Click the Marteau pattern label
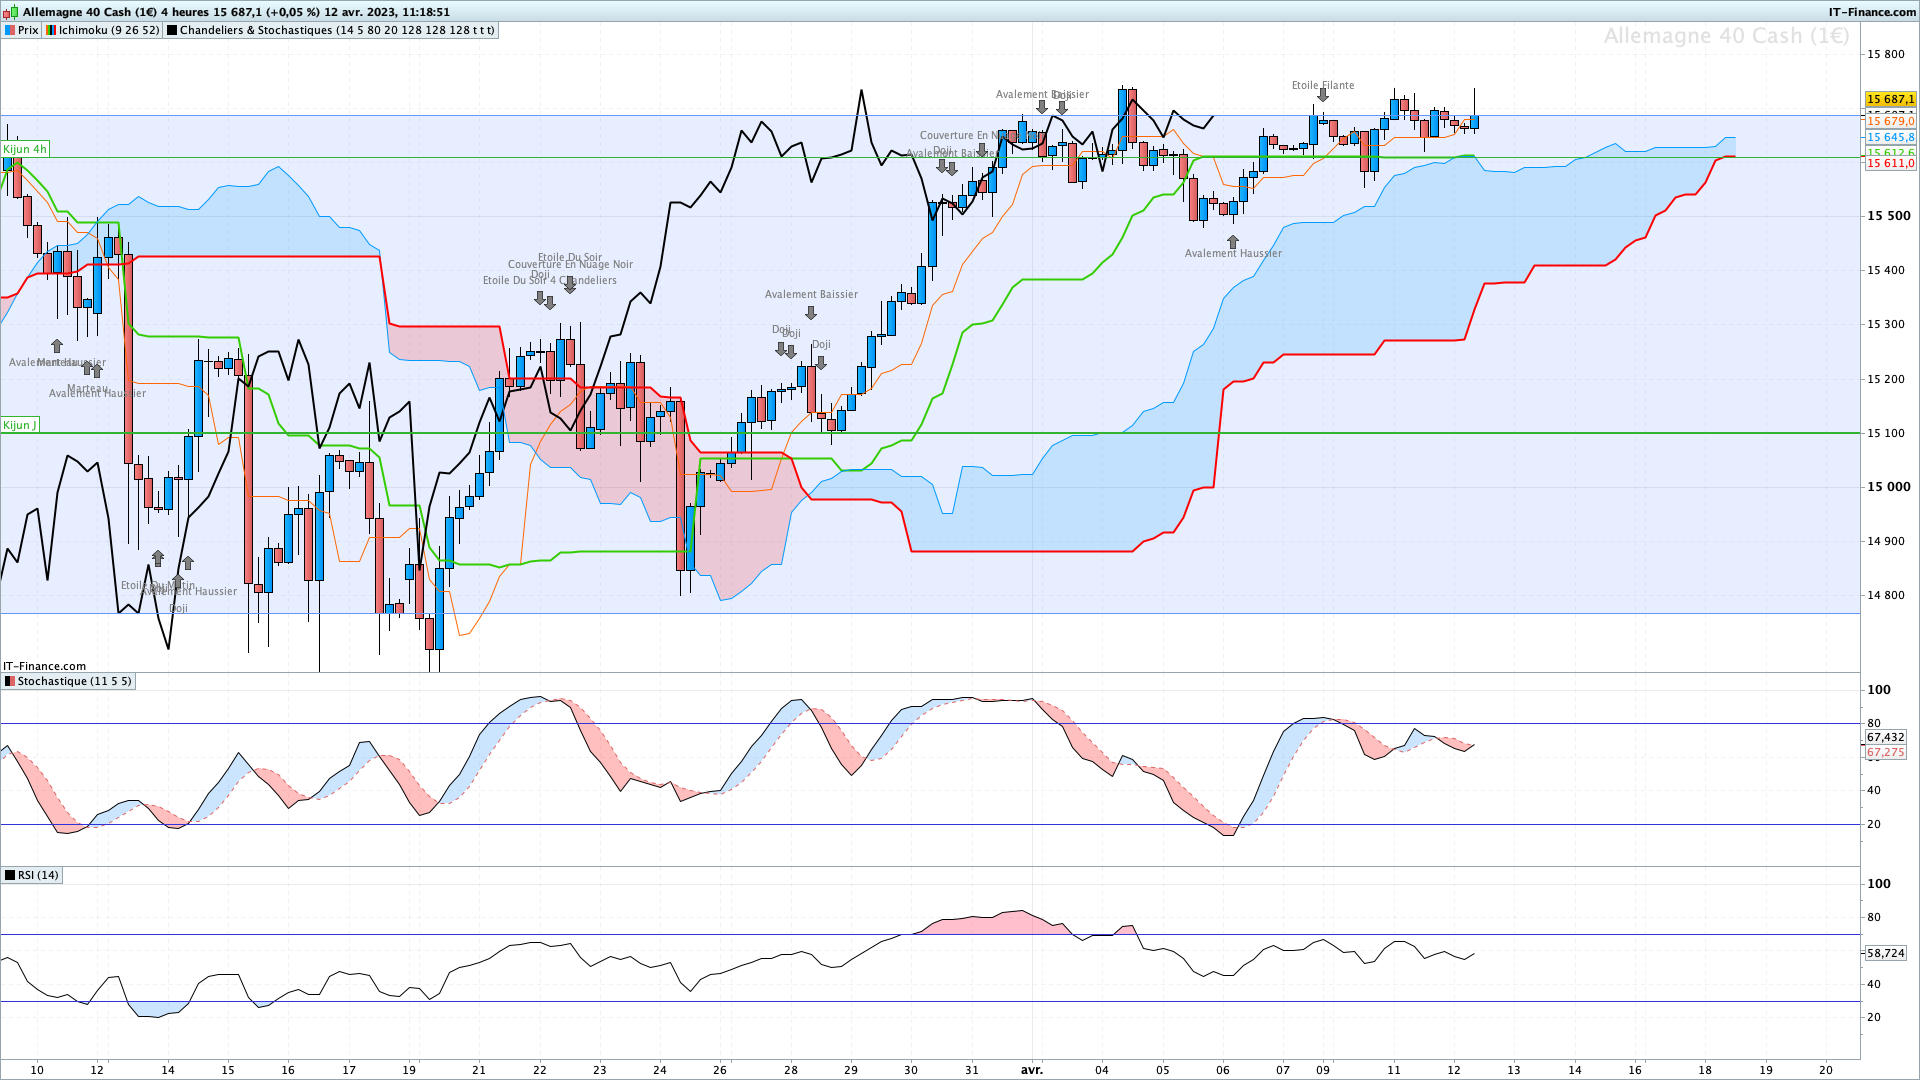Viewport: 1920px width, 1080px height. click(x=88, y=388)
